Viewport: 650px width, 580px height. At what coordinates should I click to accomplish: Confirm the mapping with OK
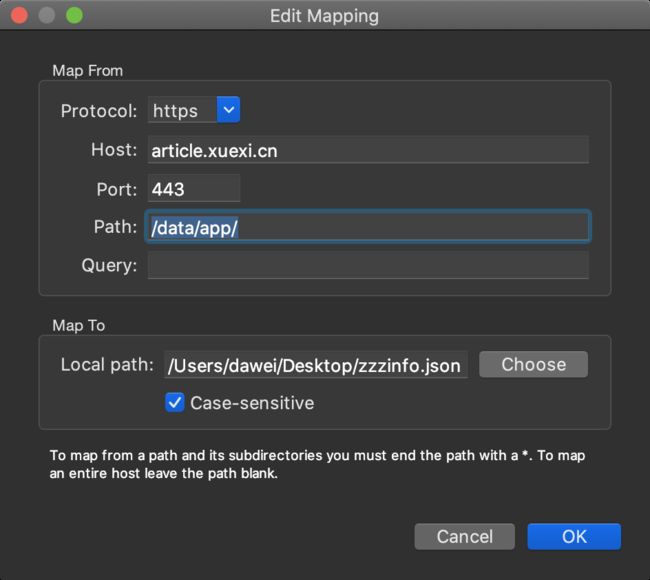[574, 536]
